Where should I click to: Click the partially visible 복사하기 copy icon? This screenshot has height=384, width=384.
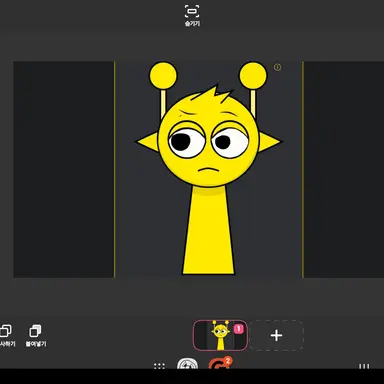coord(7,335)
